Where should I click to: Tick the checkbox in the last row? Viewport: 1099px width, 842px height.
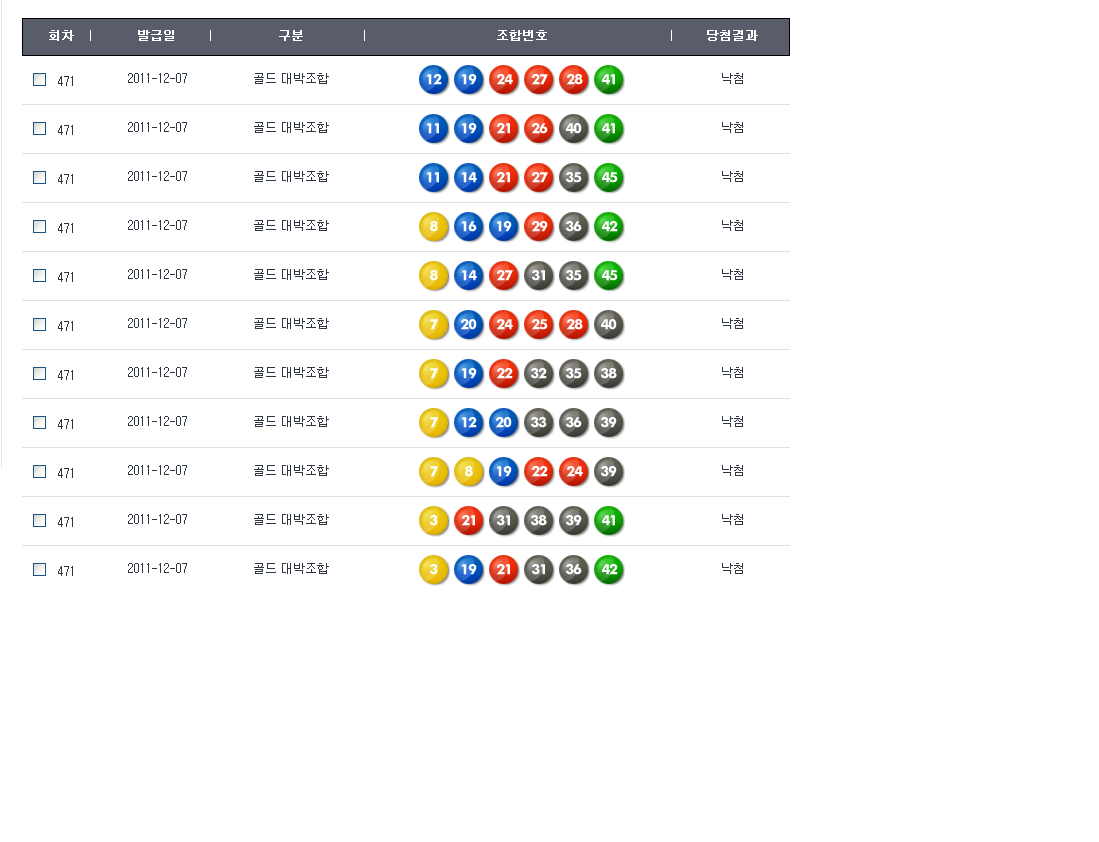[40, 570]
